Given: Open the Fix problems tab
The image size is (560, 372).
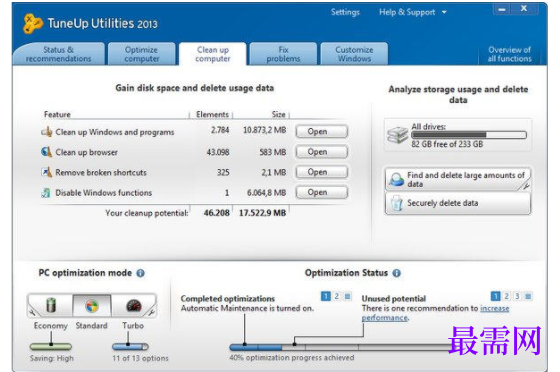Looking at the screenshot, I should tap(283, 54).
